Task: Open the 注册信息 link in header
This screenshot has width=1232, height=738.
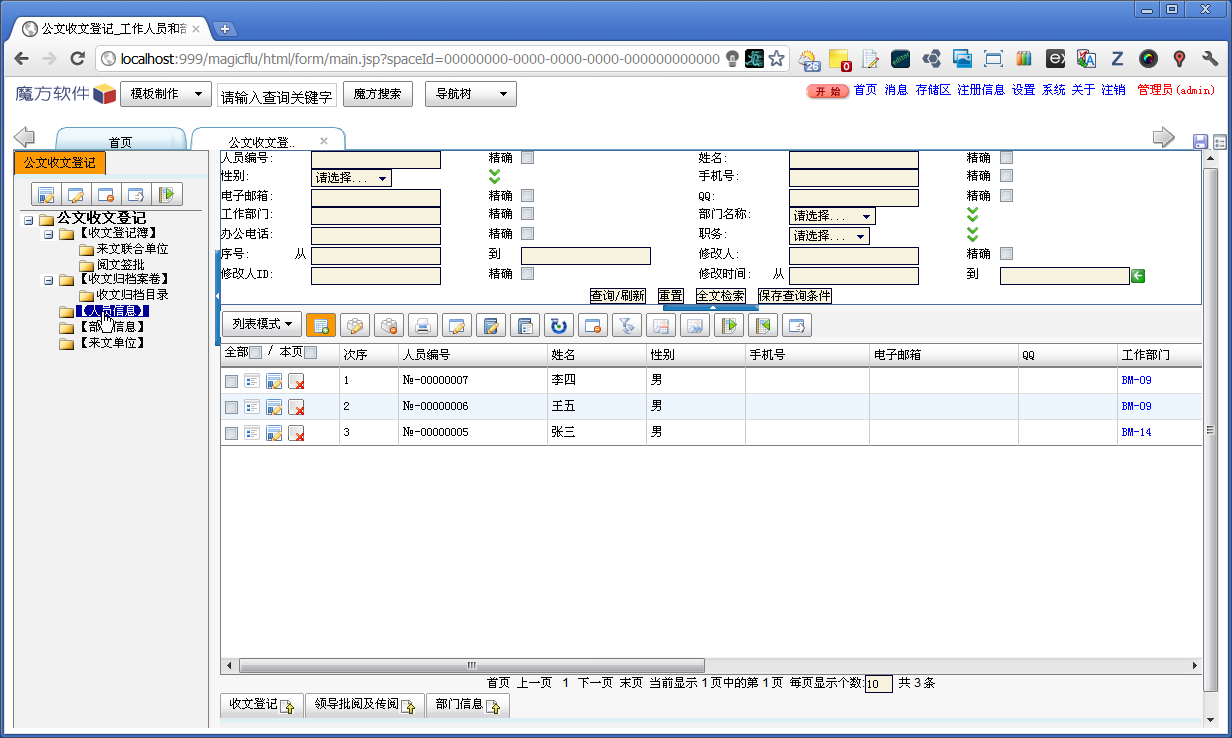Action: point(980,90)
